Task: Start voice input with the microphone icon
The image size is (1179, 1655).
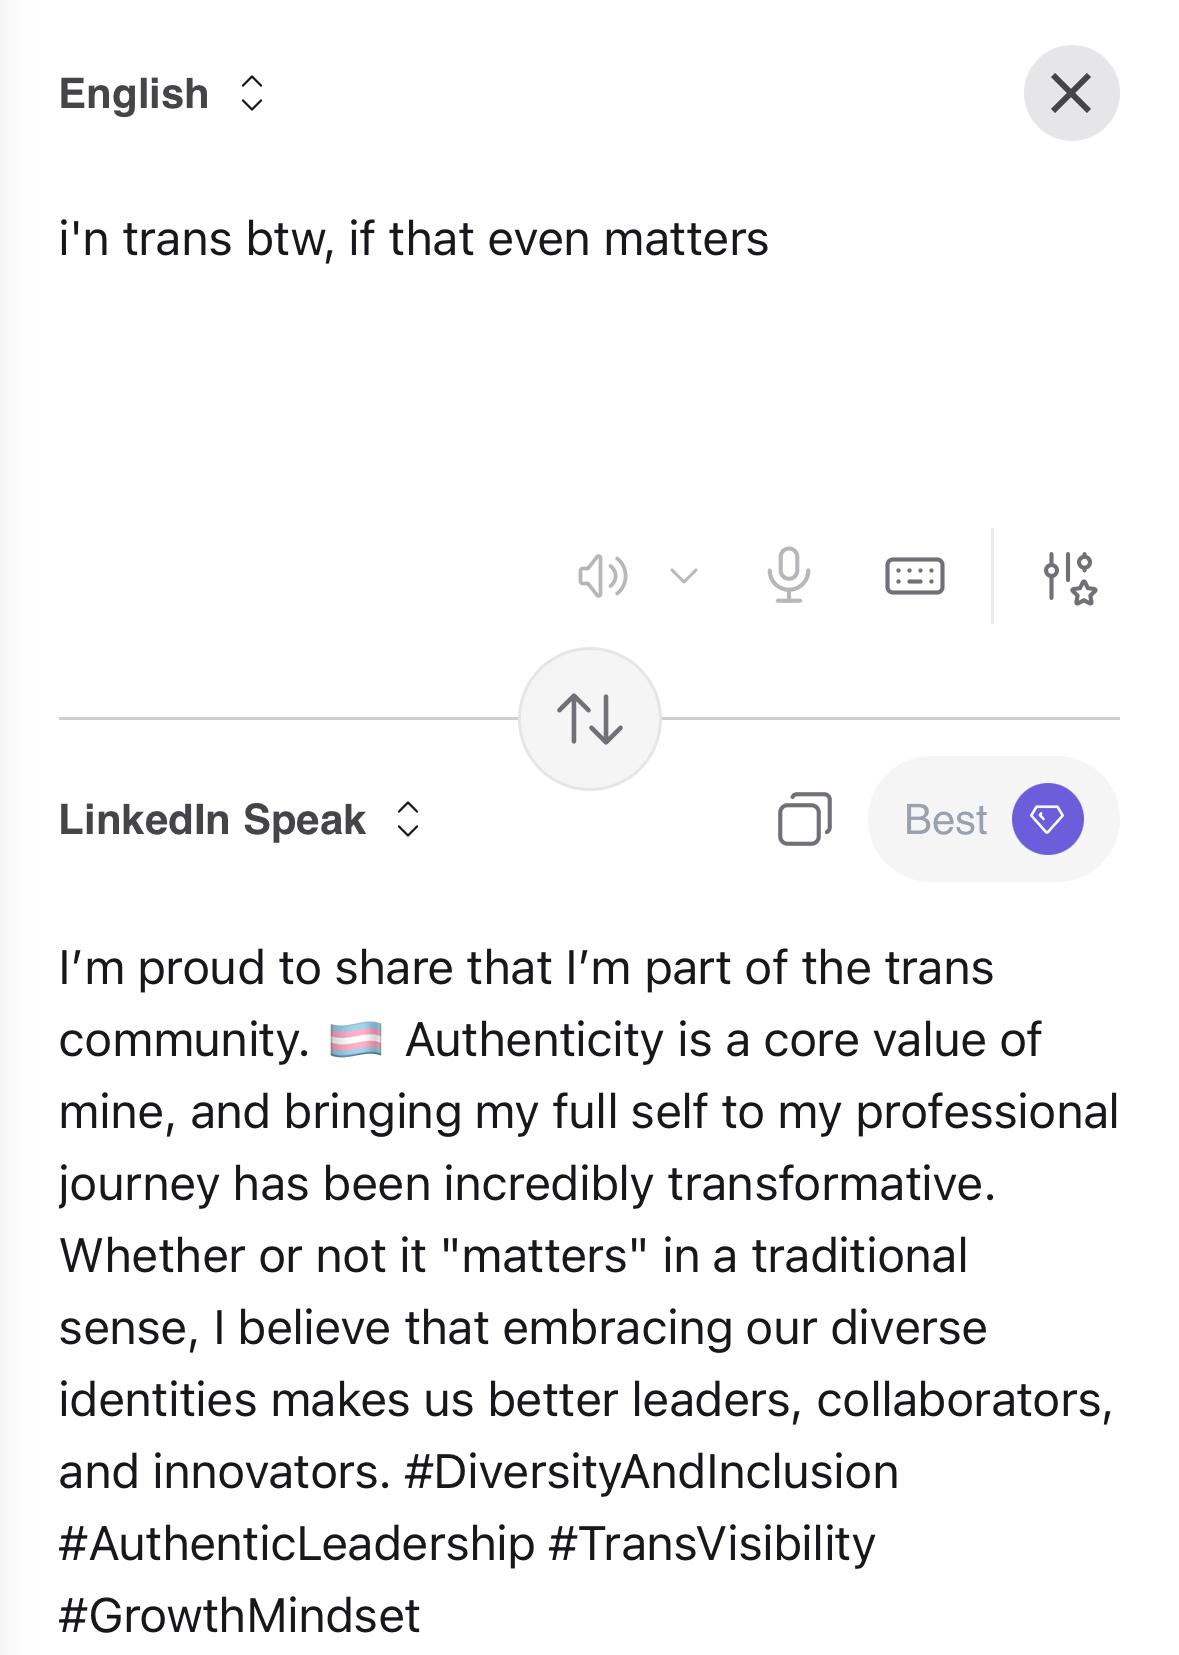Action: pos(788,575)
